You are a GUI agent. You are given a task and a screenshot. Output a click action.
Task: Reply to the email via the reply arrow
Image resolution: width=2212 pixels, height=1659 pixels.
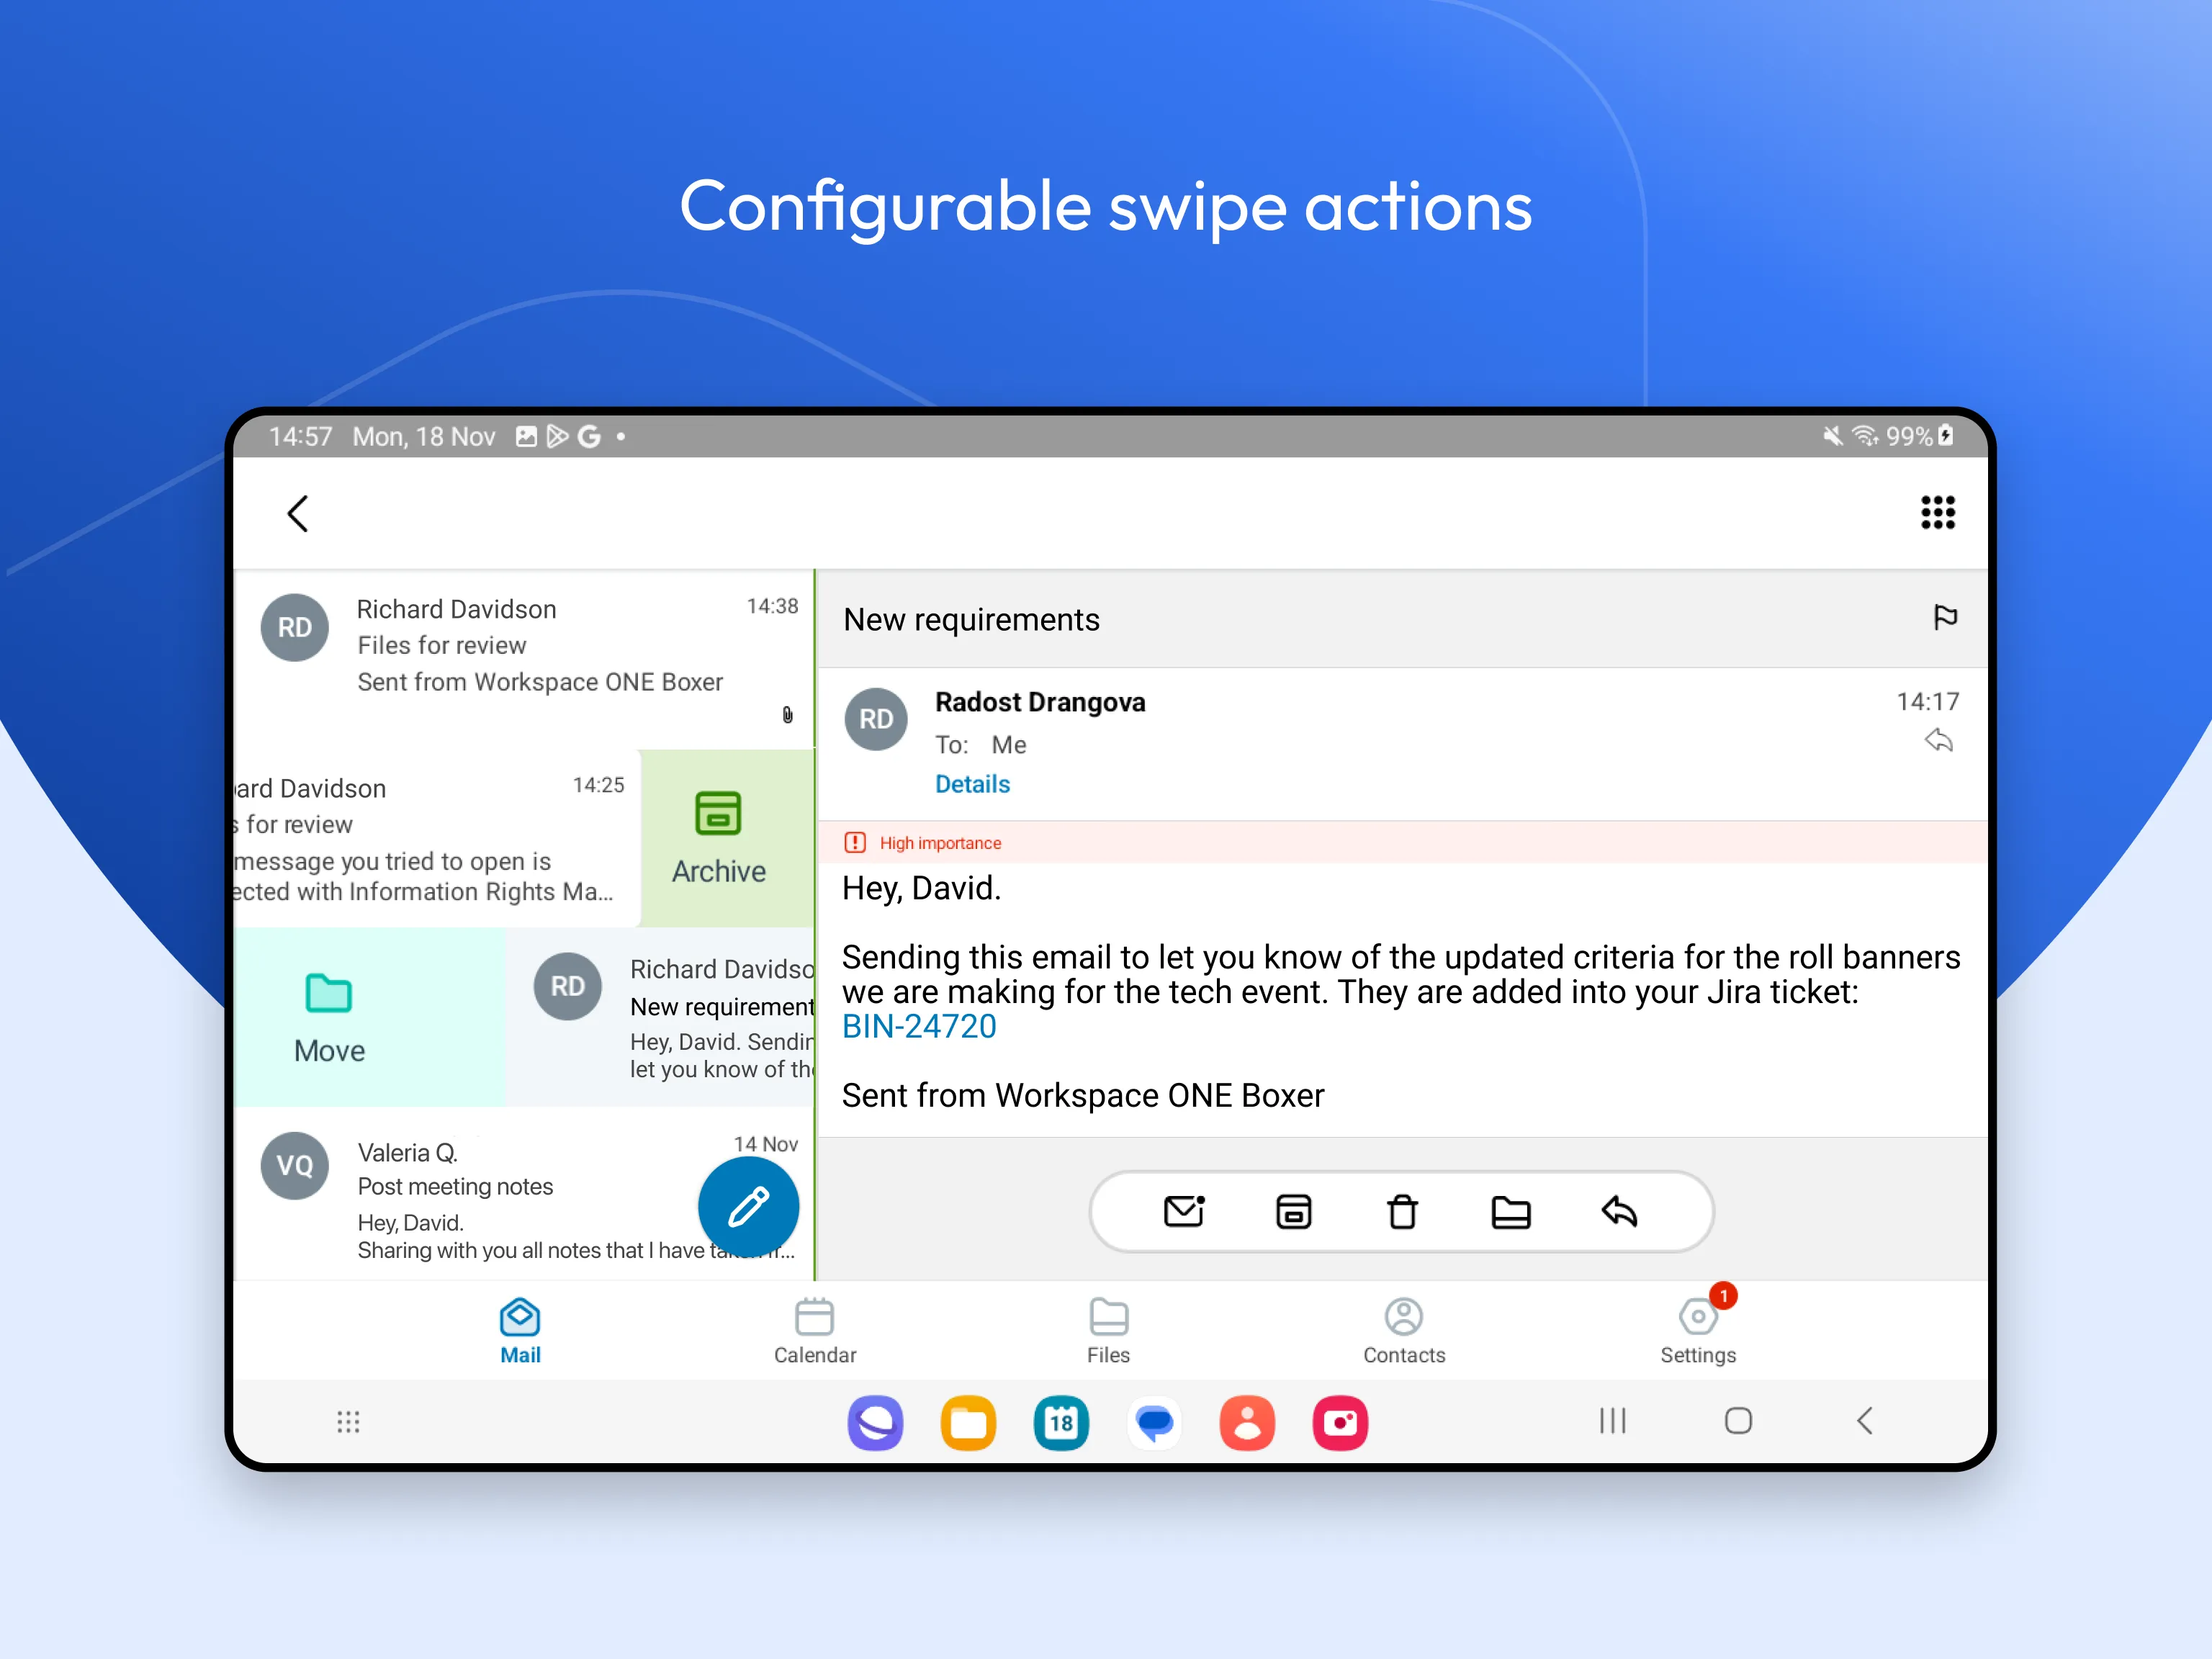pos(1619,1211)
